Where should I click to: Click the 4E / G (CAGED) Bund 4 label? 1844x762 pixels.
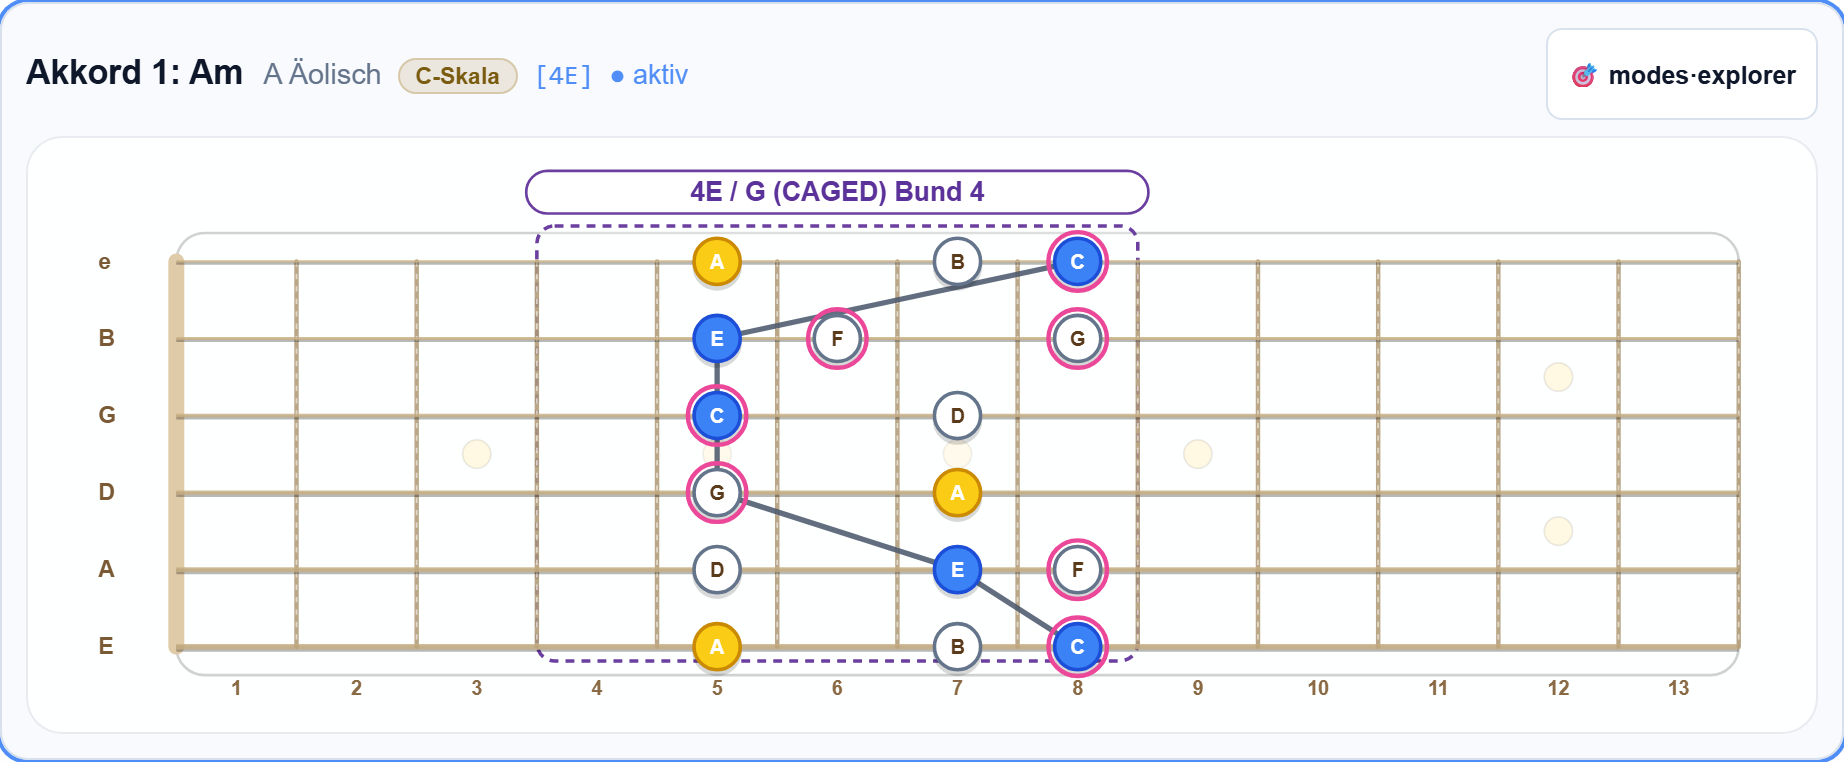pos(837,192)
